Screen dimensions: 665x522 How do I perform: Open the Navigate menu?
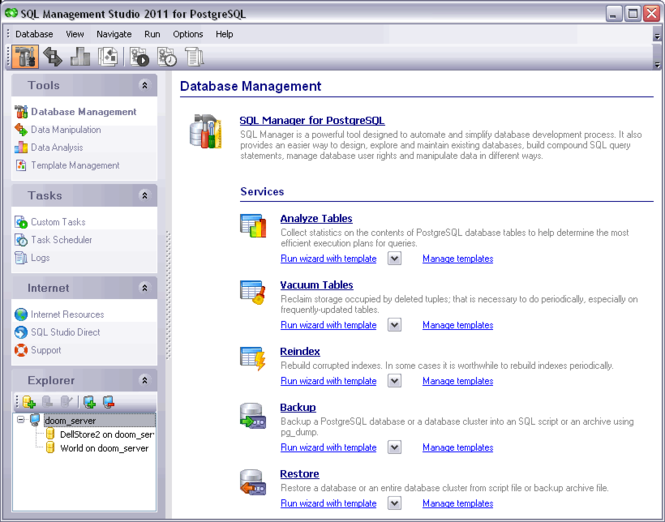point(114,34)
